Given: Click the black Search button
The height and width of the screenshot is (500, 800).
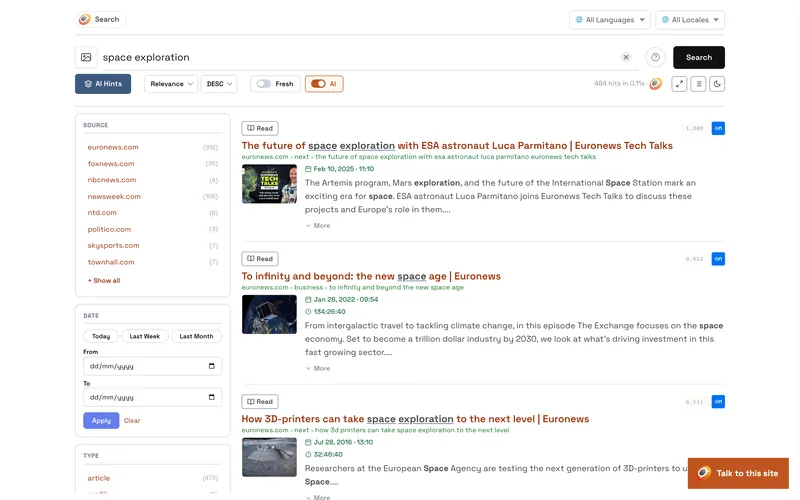Looking at the screenshot, I should coord(698,57).
